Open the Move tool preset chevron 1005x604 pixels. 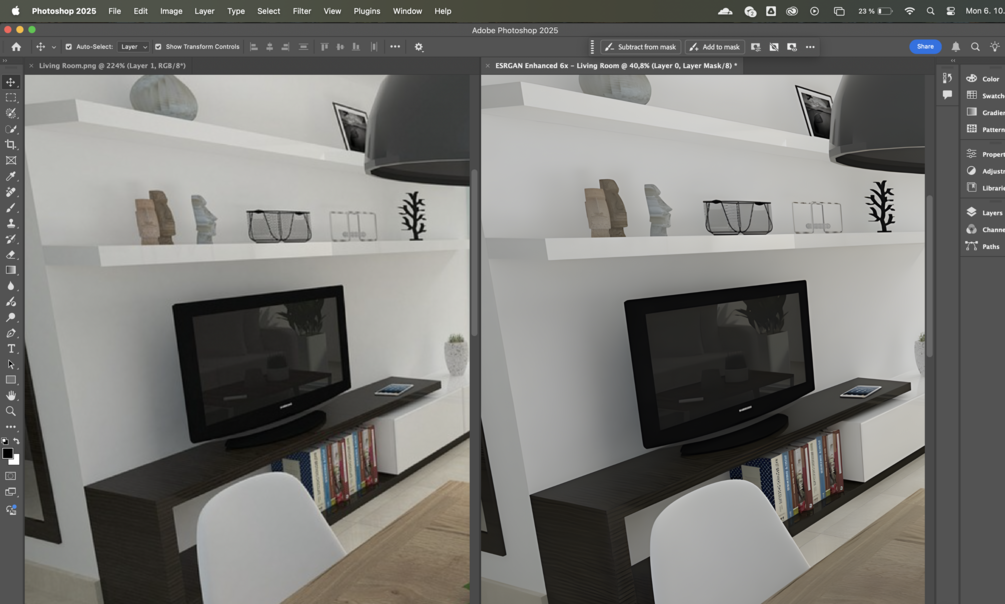point(54,47)
